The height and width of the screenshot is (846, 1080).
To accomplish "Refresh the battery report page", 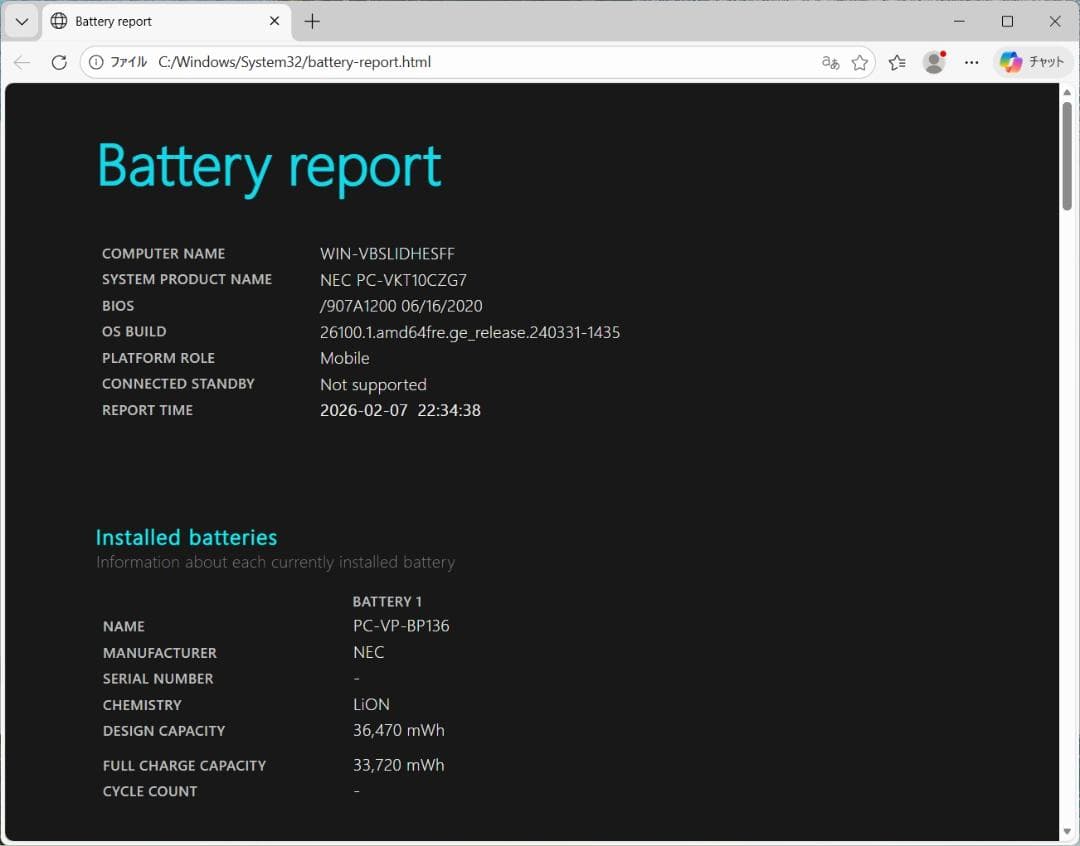I will [59, 61].
